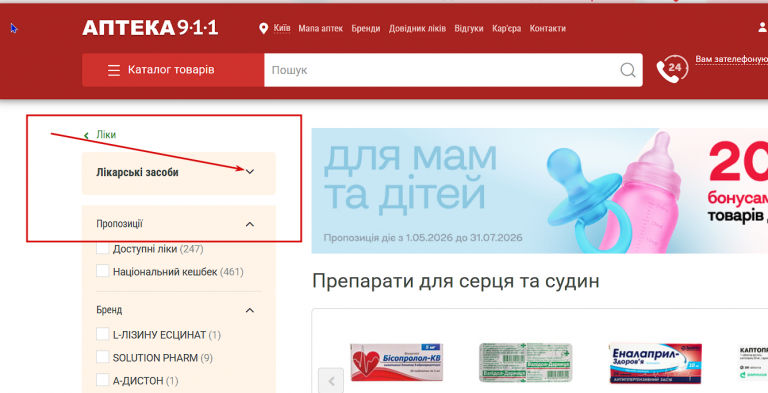Open Бренди page
Image resolution: width=768 pixels, height=393 pixels.
point(365,28)
